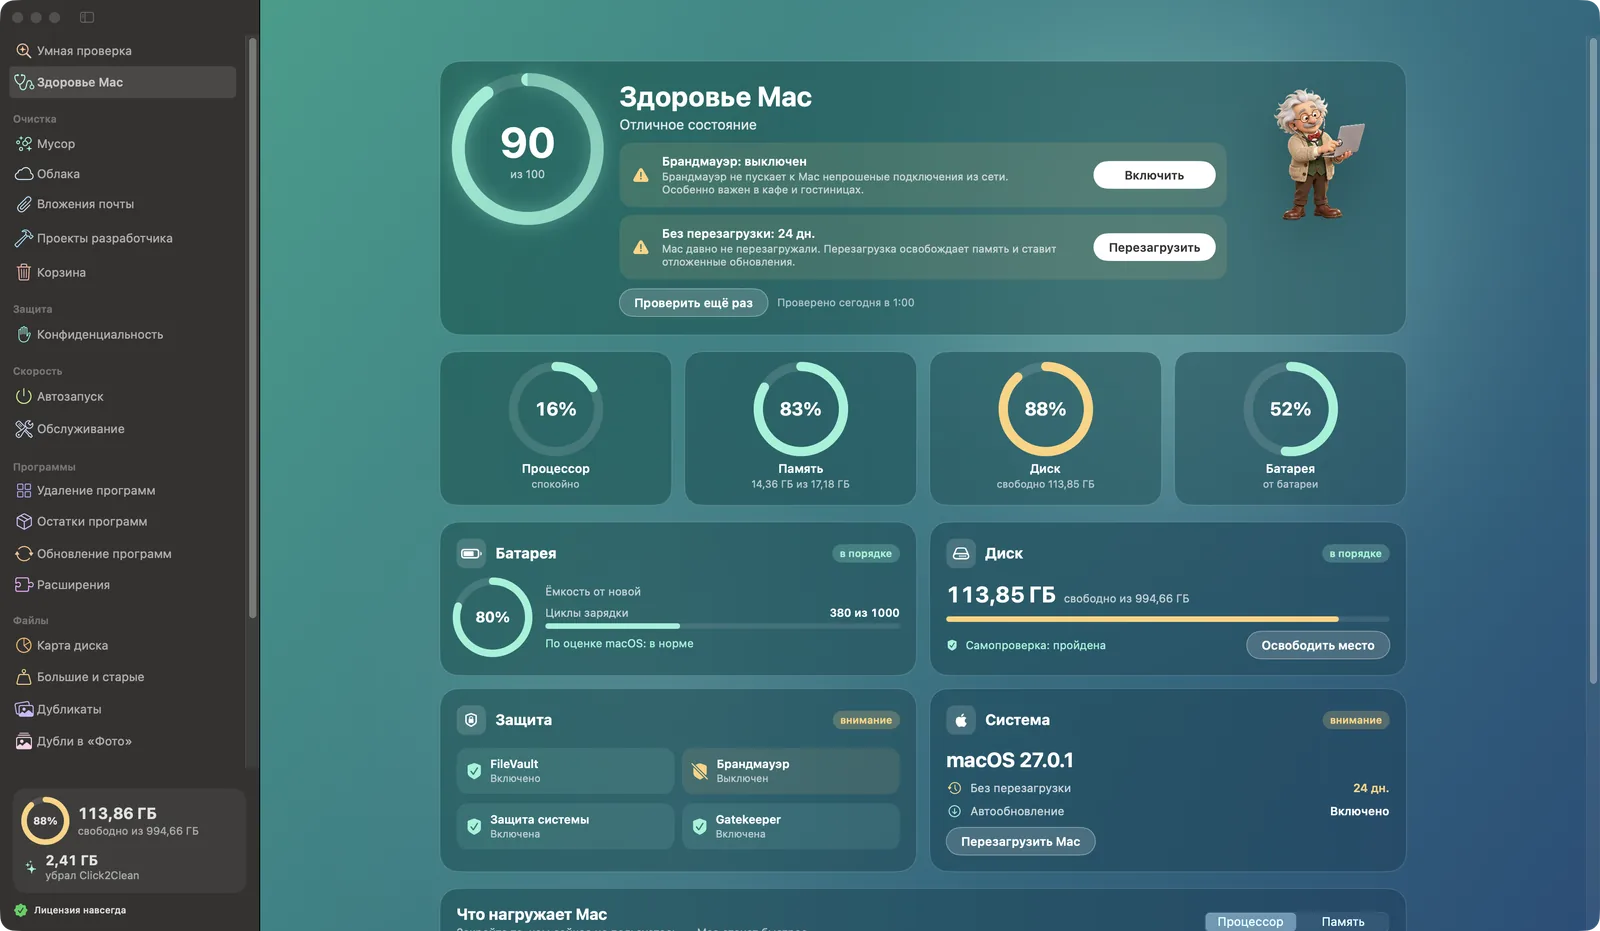1600x931 pixels.
Task: Click the Автообновление row in Система
Action: (x=1167, y=811)
